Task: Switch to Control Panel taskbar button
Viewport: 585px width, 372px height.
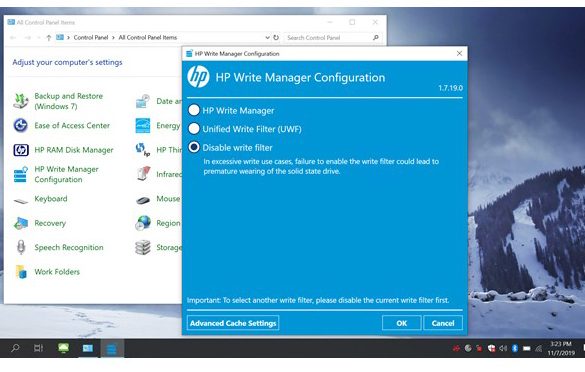Action: pyautogui.click(x=88, y=348)
